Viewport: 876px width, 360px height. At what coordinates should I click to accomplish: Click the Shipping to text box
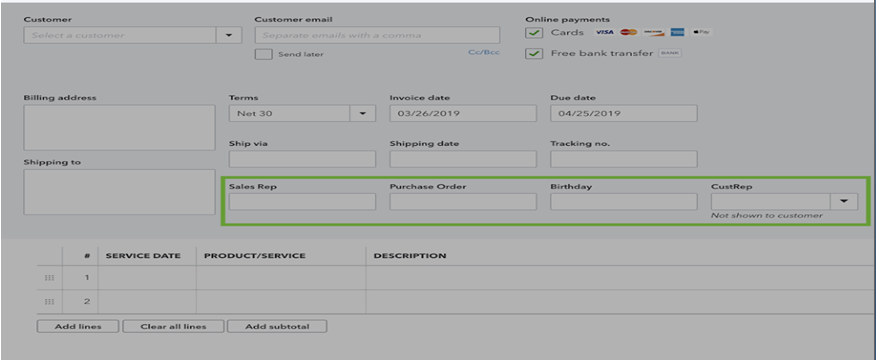point(120,192)
